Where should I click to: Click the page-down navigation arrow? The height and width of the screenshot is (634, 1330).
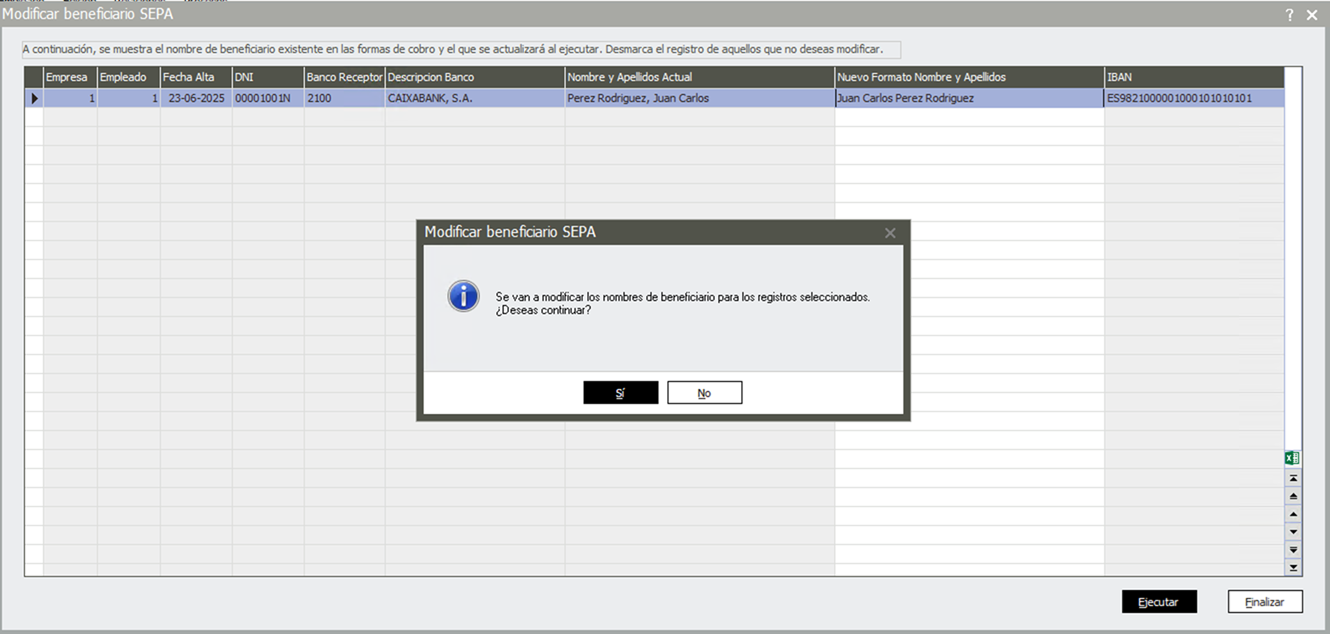pos(1293,549)
